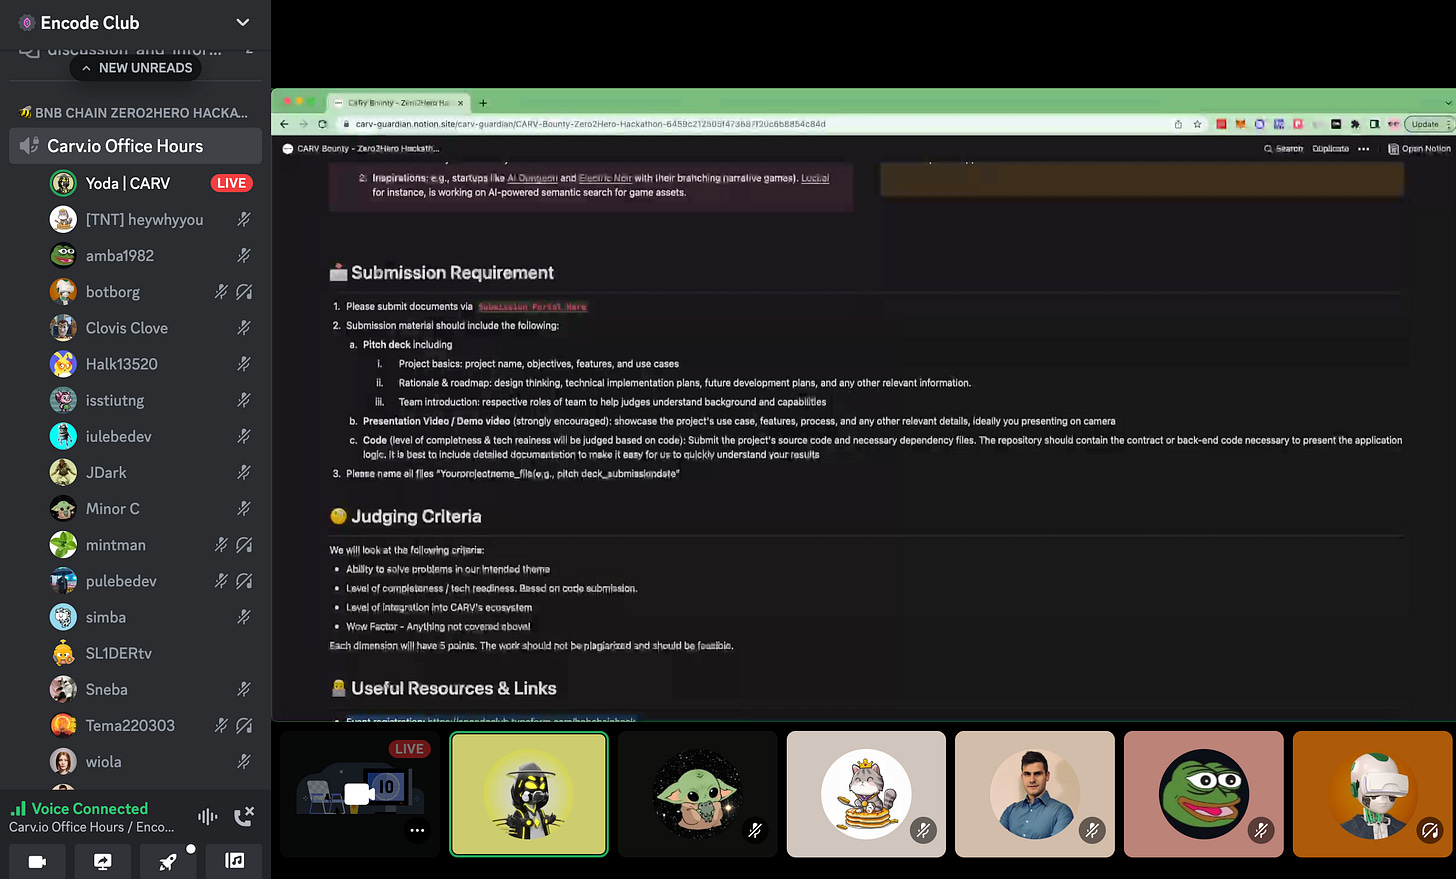Click the browser address bar URL
This screenshot has height=879, width=1456.
pos(590,124)
